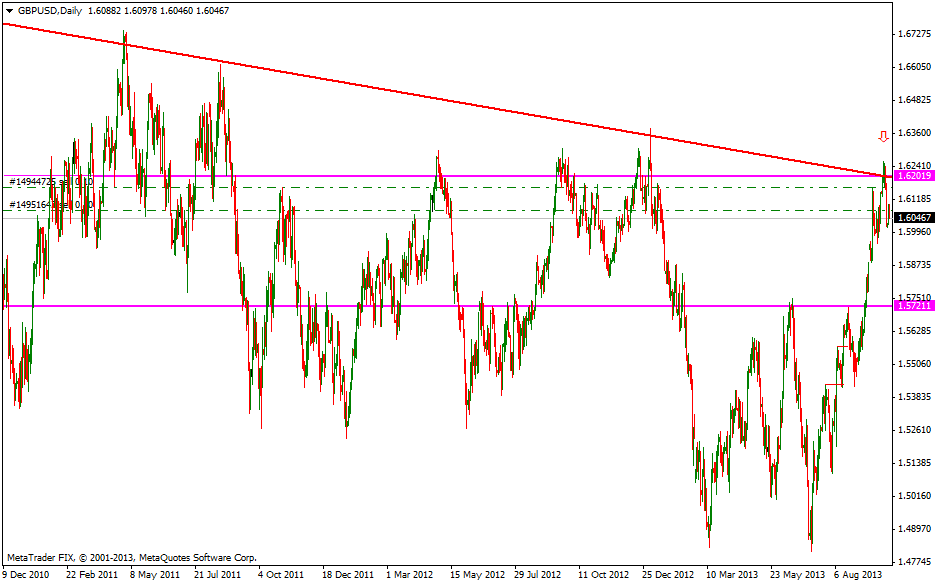Image resolution: width=935 pixels, height=583 pixels.
Task: Select sell order #14951642 label
Action: pyautogui.click(x=50, y=205)
